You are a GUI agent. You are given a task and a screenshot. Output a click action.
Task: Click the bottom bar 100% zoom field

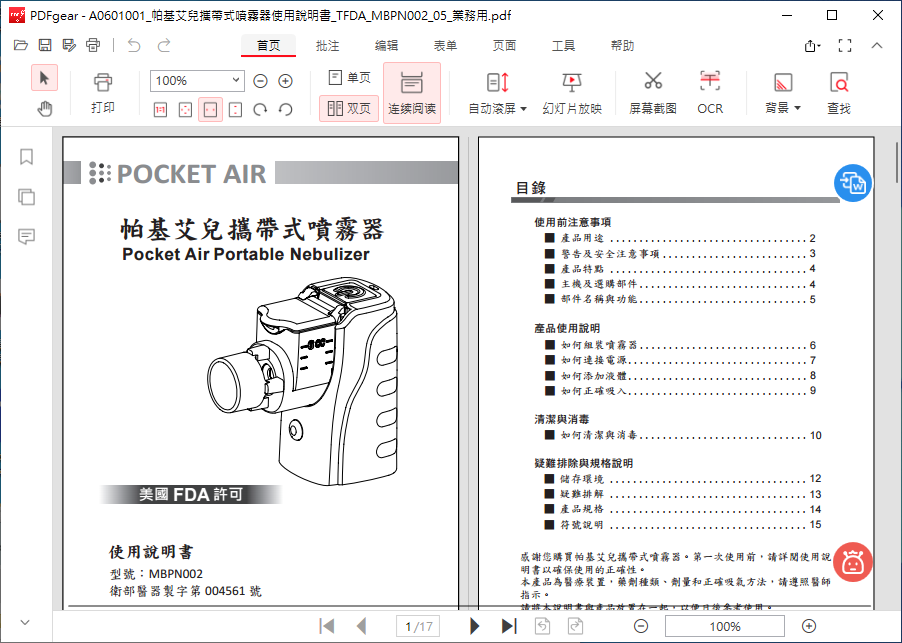tap(725, 626)
